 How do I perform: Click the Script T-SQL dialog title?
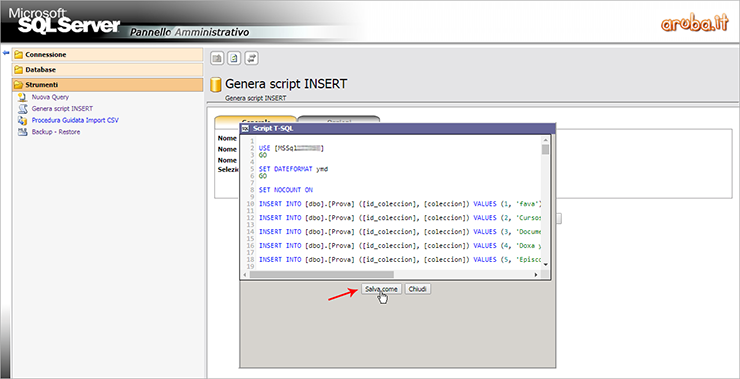click(273, 128)
